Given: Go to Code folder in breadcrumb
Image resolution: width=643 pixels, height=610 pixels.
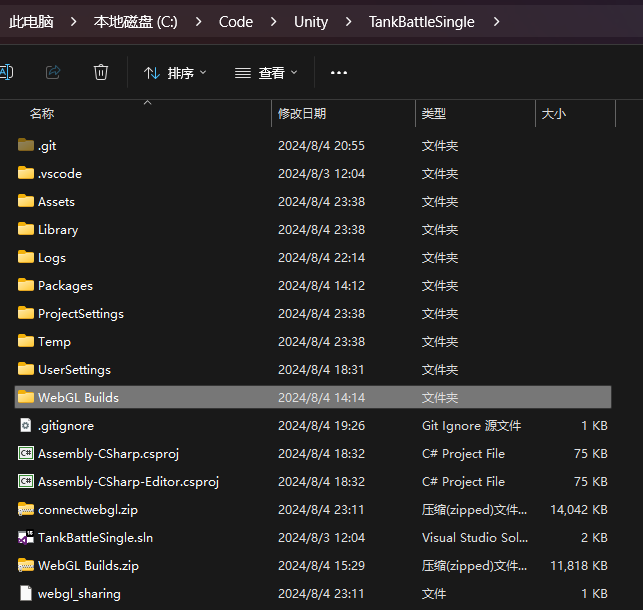Looking at the screenshot, I should point(236,22).
